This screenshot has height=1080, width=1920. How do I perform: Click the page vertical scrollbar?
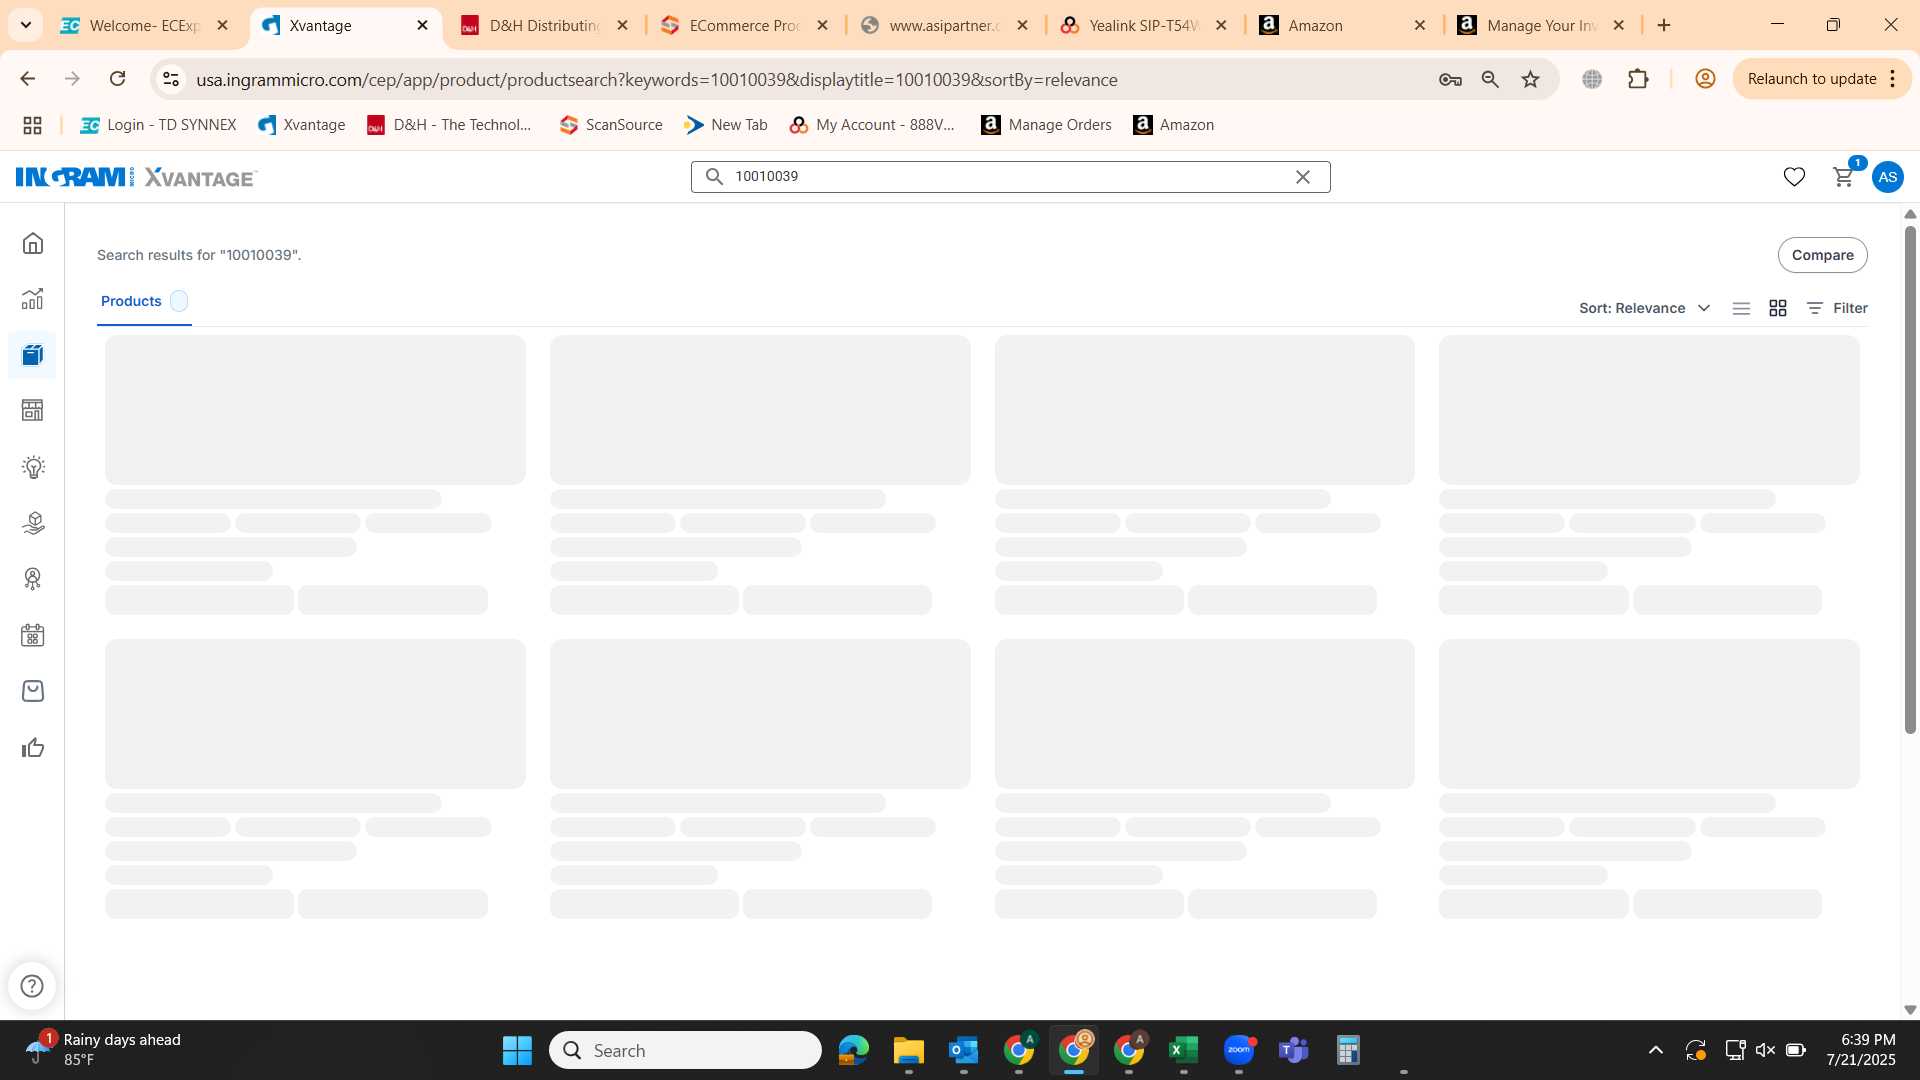pos(1909,480)
